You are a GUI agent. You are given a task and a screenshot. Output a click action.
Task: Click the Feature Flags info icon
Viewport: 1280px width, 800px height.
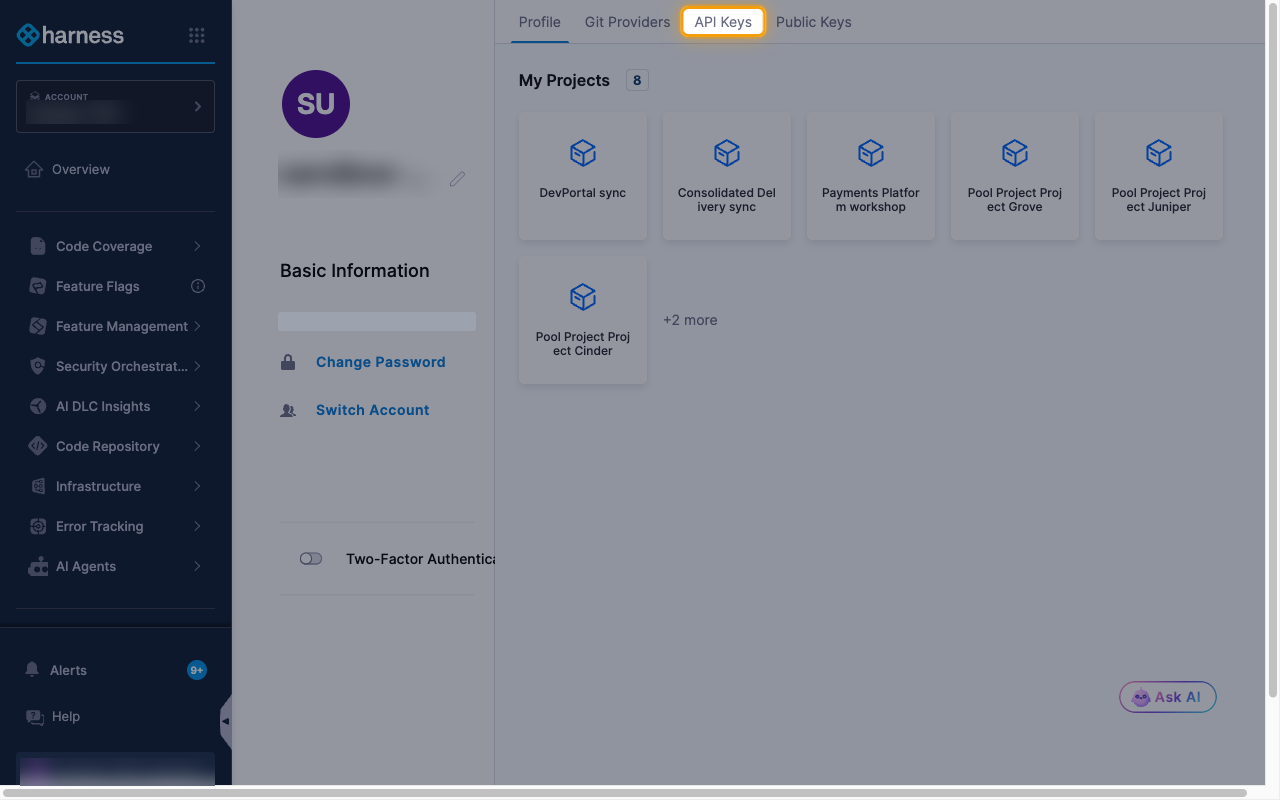(x=198, y=286)
